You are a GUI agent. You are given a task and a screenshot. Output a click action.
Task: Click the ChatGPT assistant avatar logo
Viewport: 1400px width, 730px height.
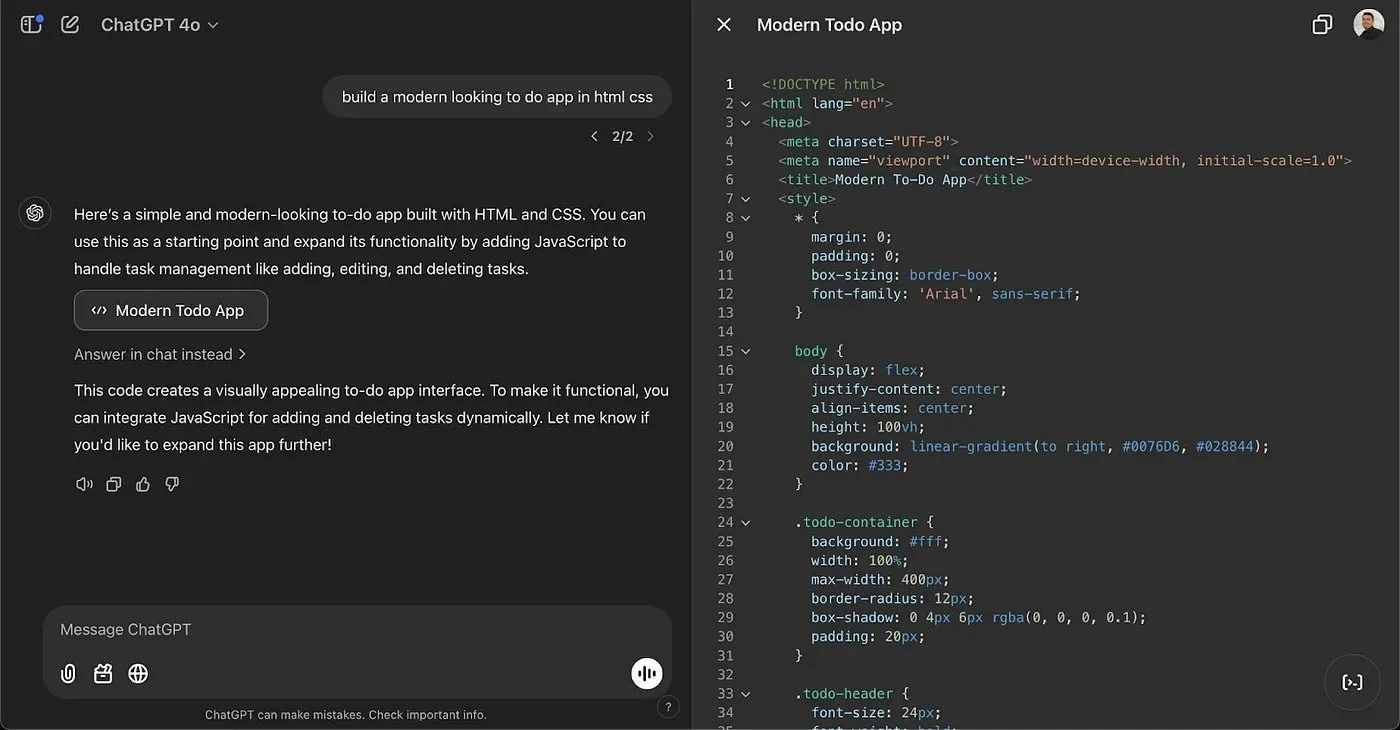coord(35,213)
